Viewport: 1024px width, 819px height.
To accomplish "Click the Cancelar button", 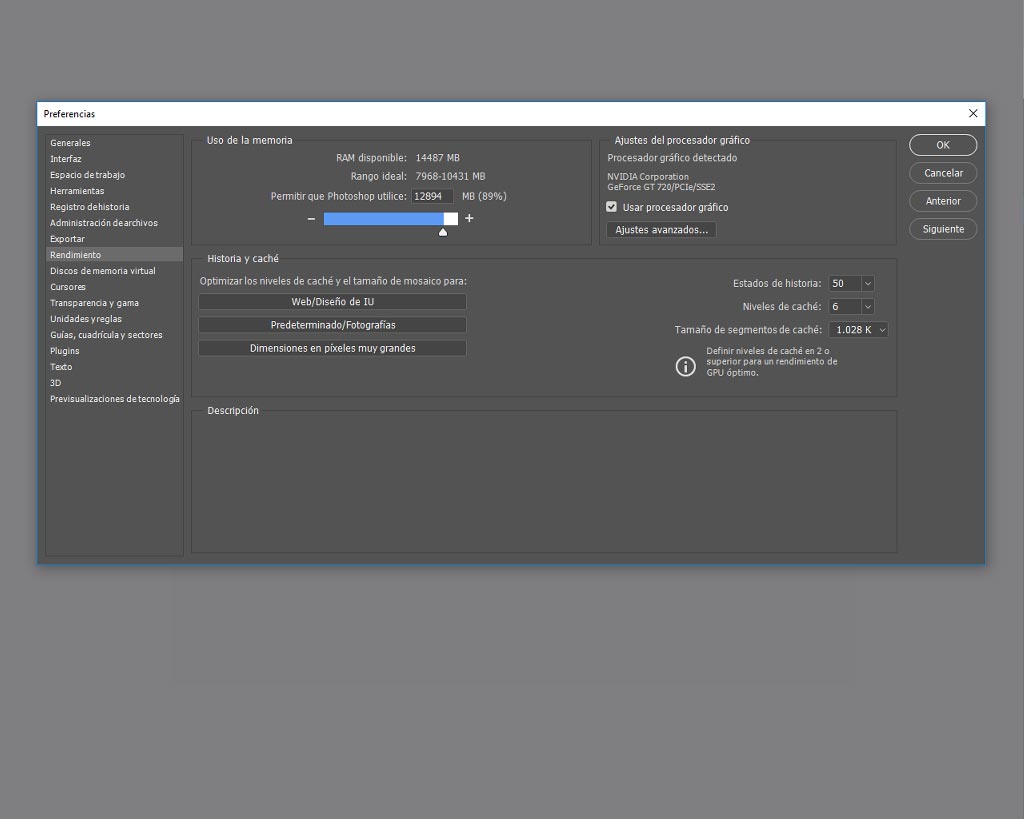I will pyautogui.click(x=943, y=173).
